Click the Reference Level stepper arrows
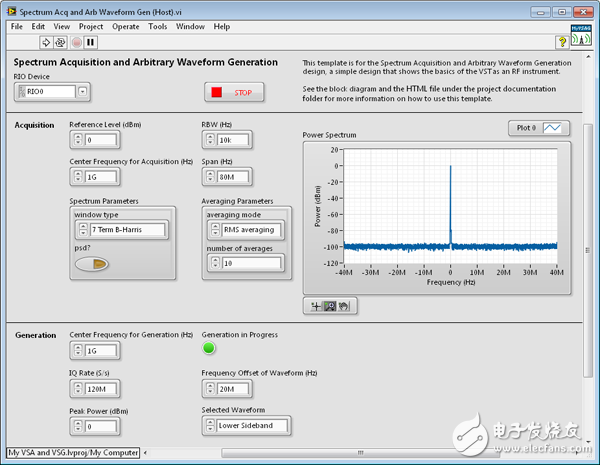 point(77,140)
